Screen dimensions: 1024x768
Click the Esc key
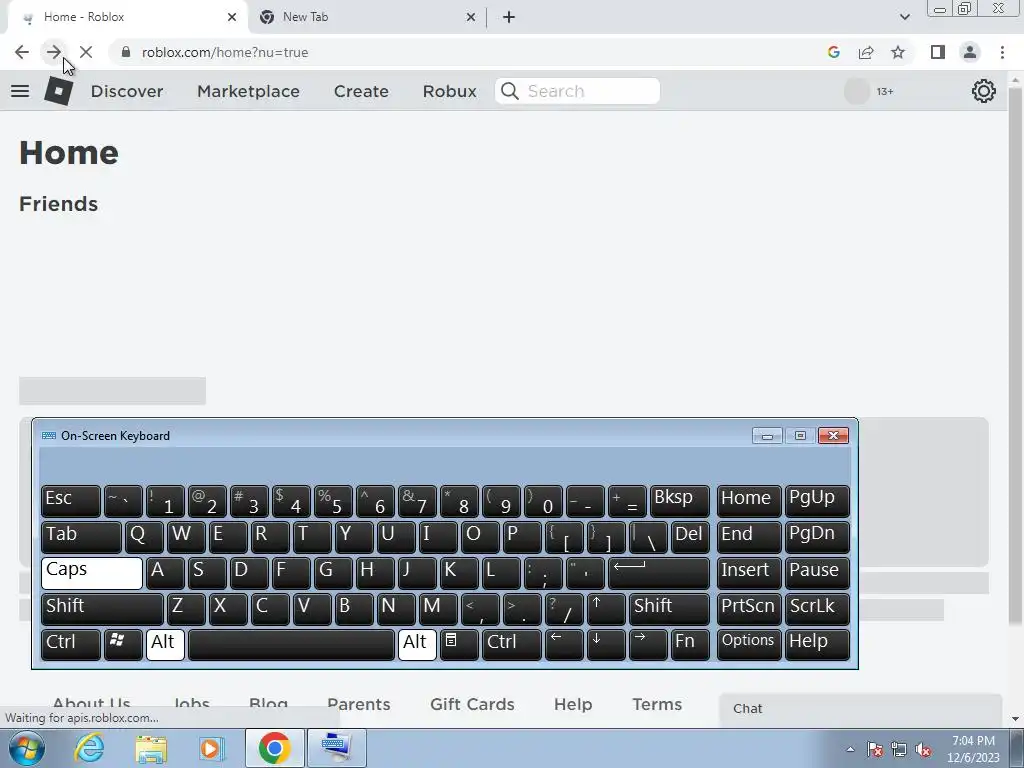tap(71, 501)
